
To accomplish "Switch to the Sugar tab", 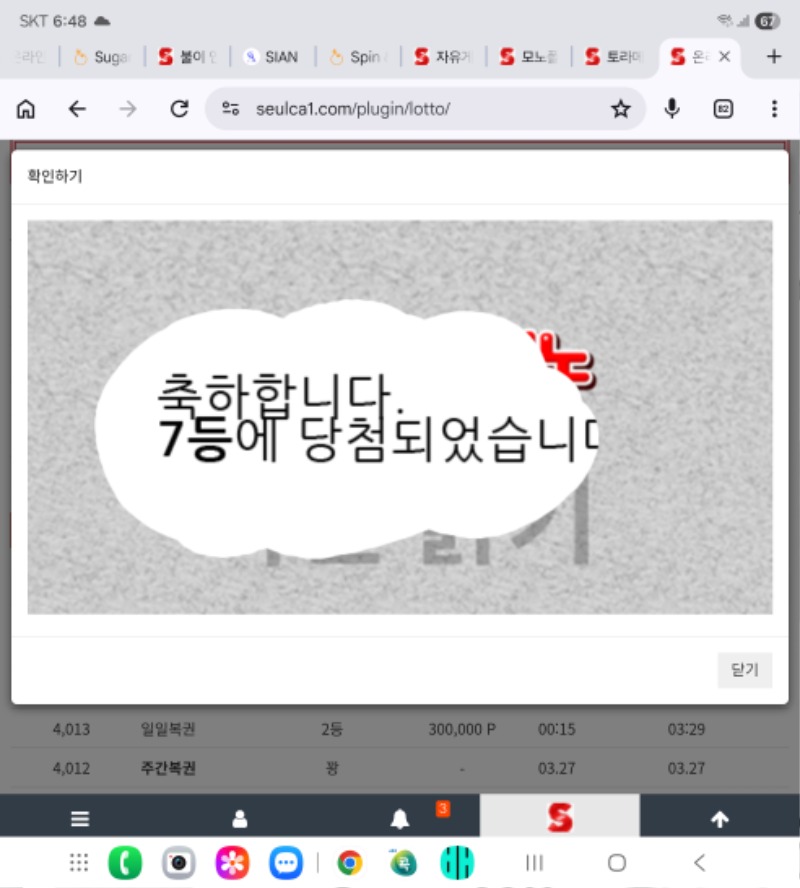I will (102, 57).
